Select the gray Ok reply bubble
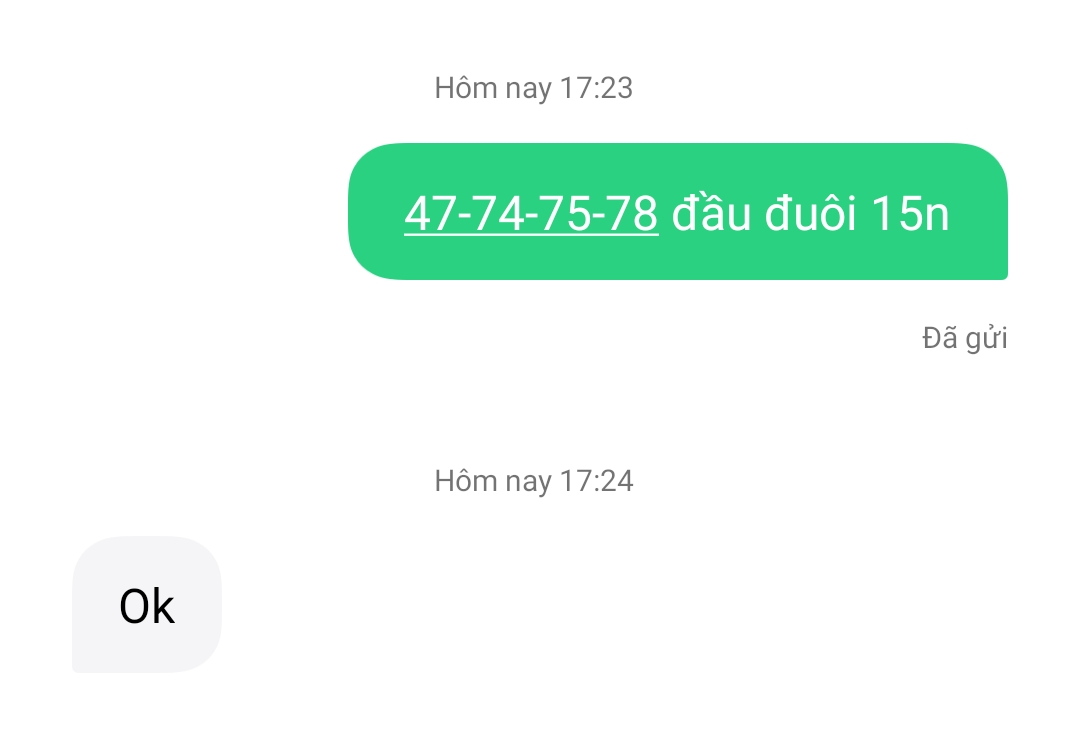The image size is (1080, 748). click(x=147, y=604)
